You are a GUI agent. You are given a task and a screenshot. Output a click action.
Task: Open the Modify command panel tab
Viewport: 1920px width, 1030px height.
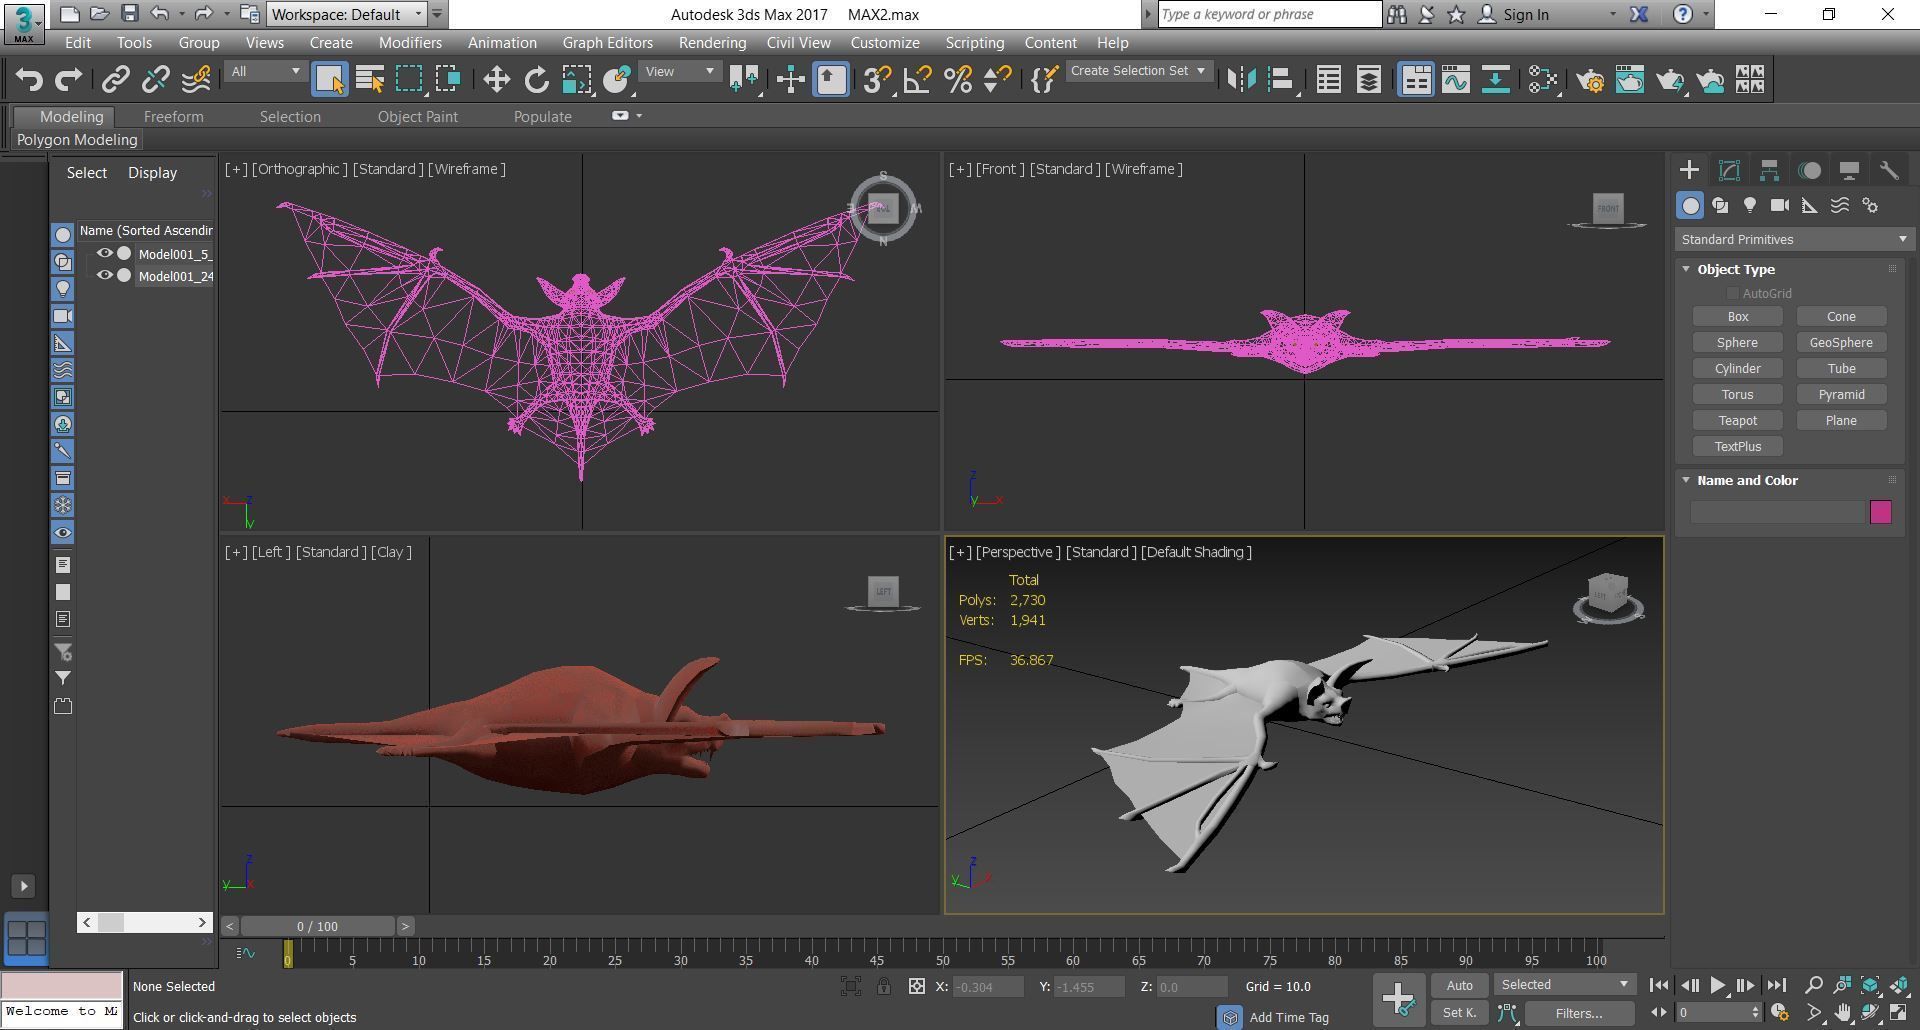(x=1729, y=170)
